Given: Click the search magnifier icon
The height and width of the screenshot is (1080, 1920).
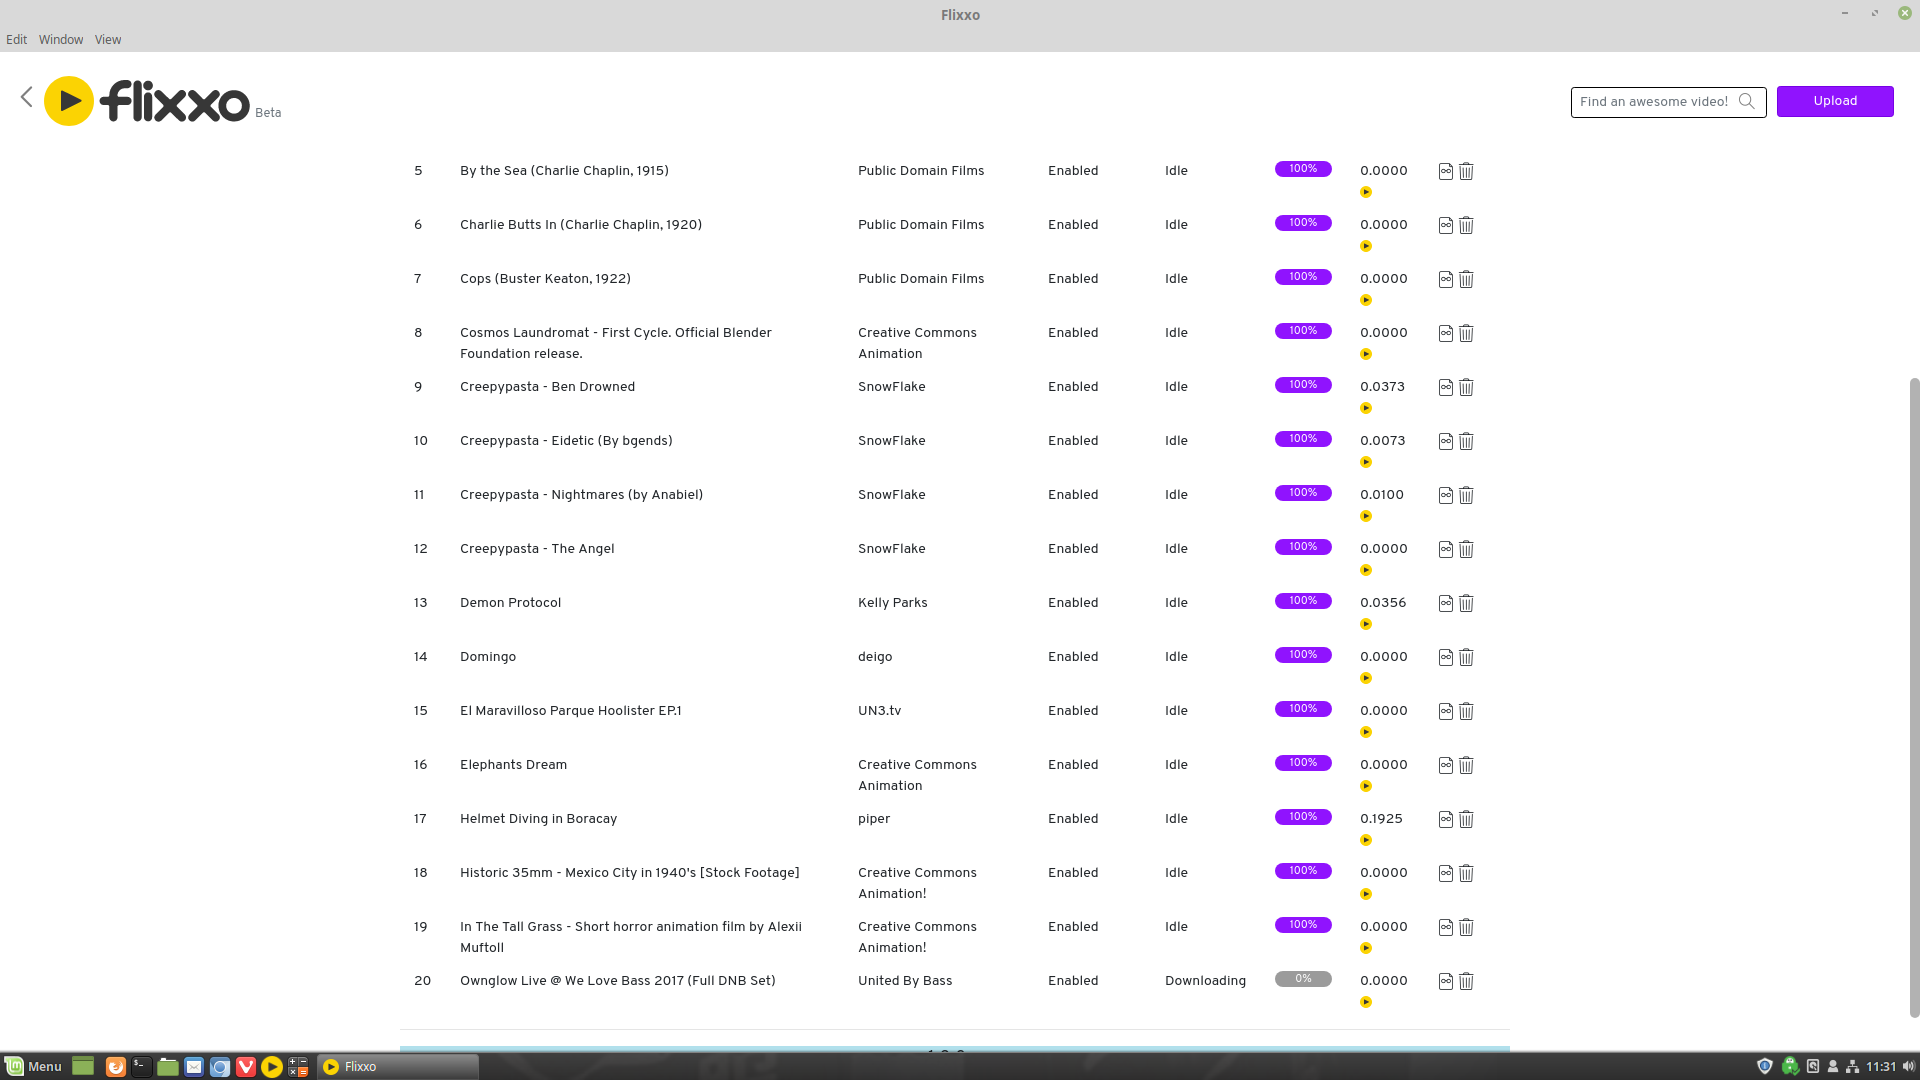Looking at the screenshot, I should (1747, 101).
